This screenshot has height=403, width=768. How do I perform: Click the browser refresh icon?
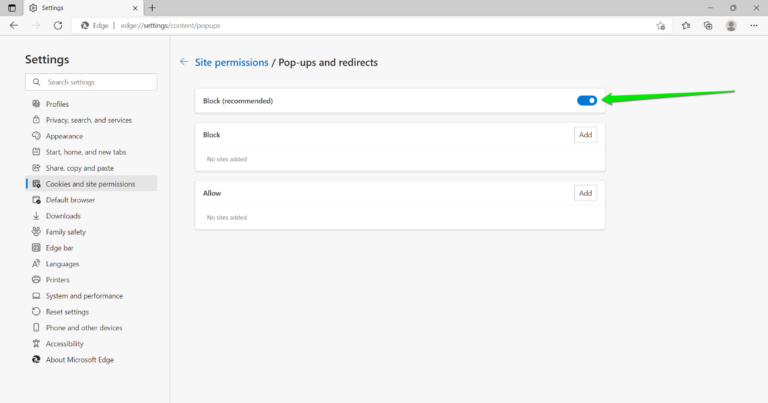58,25
